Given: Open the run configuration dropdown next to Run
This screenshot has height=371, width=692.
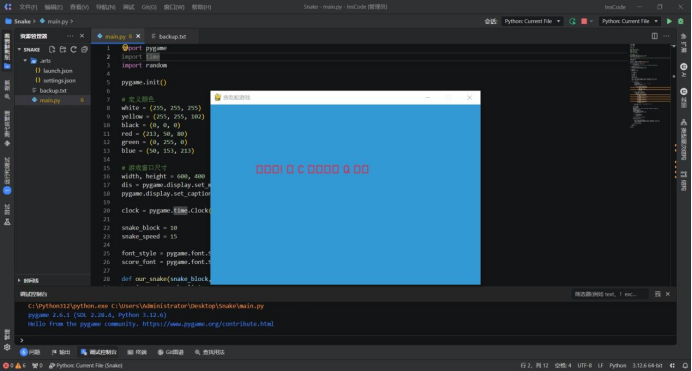Looking at the screenshot, I should coord(630,21).
